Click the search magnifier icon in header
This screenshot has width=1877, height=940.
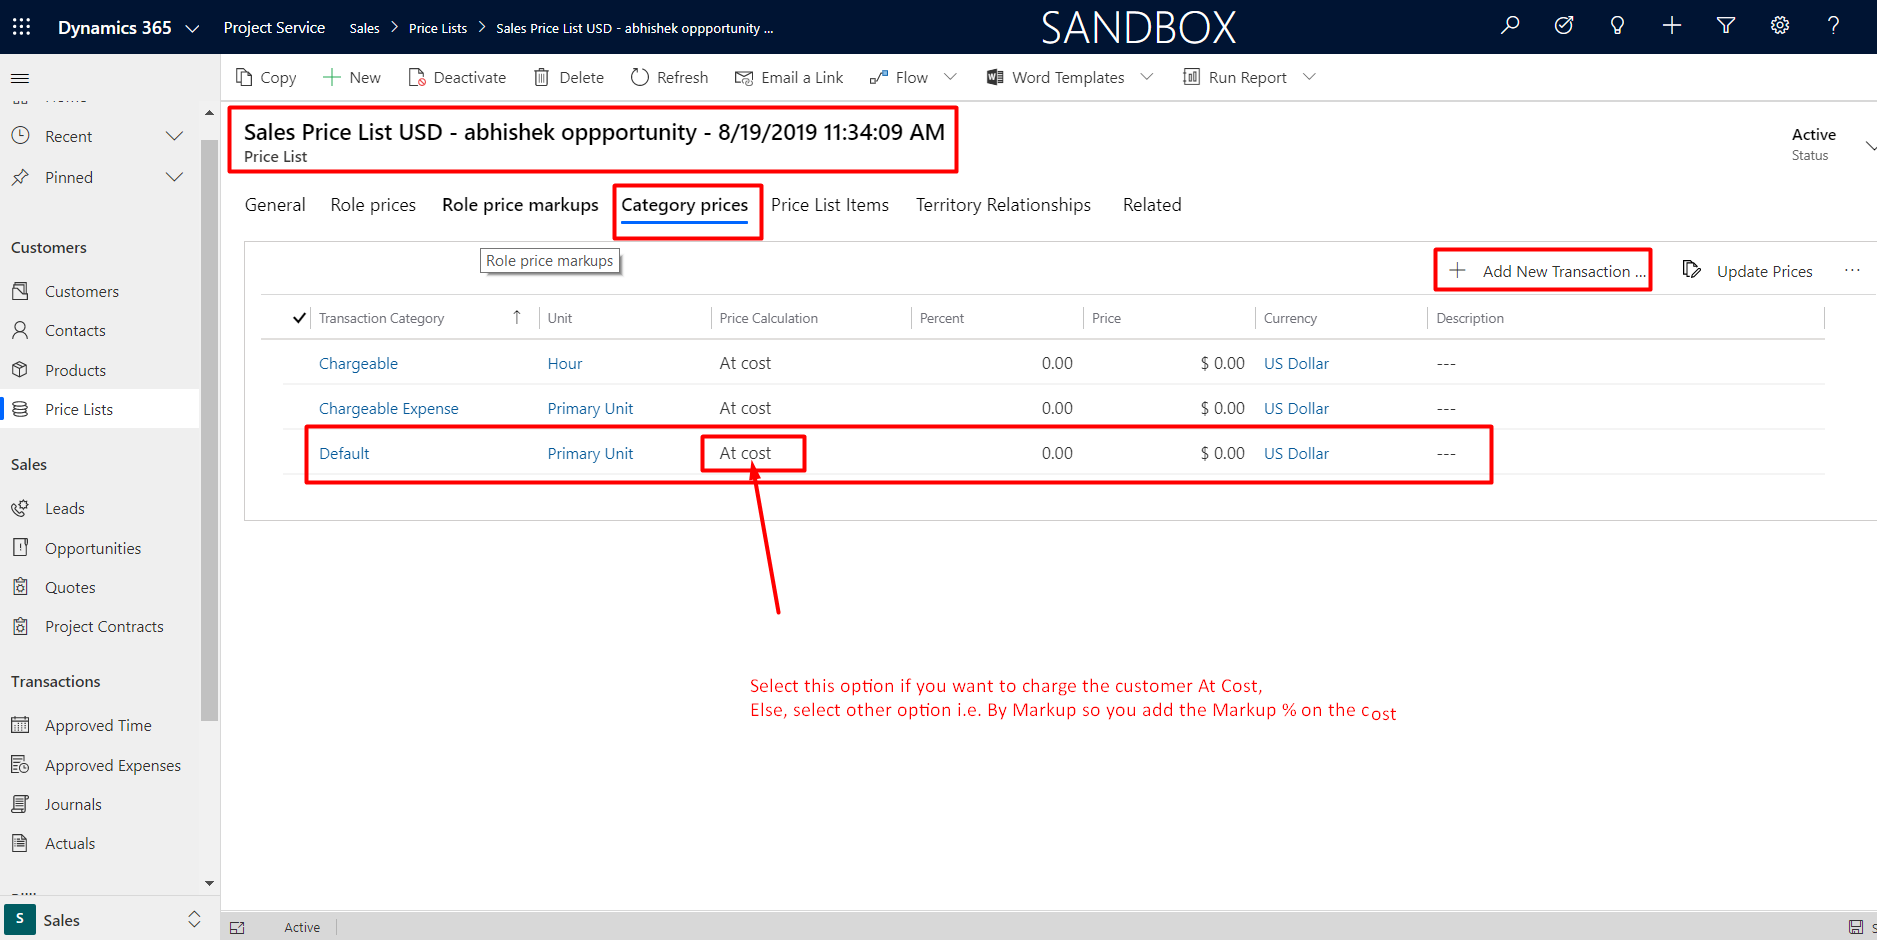tap(1510, 26)
